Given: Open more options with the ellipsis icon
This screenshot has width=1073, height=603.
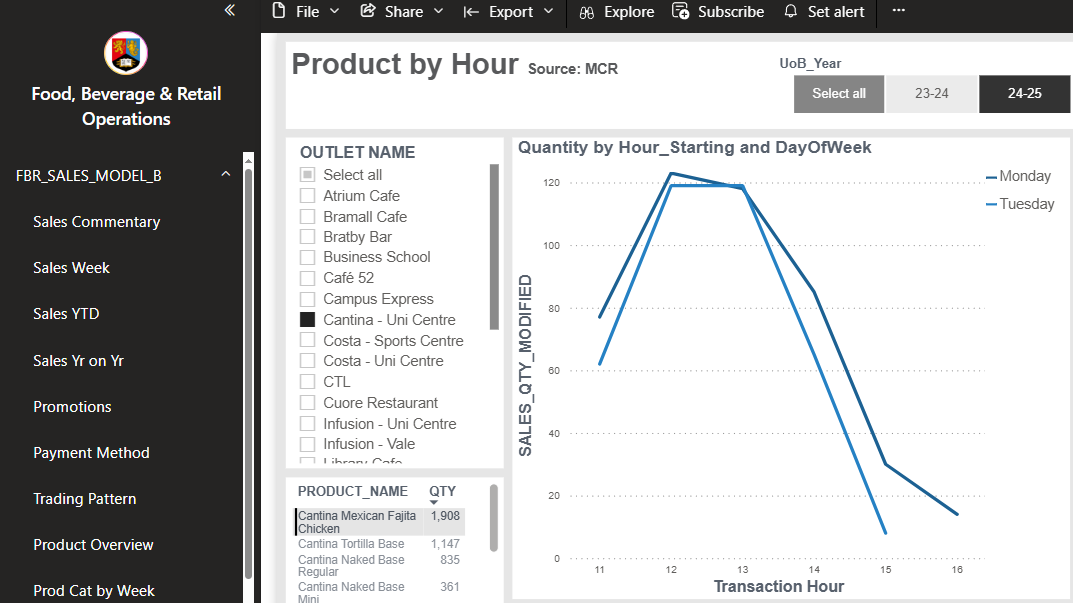Looking at the screenshot, I should coord(897,12).
